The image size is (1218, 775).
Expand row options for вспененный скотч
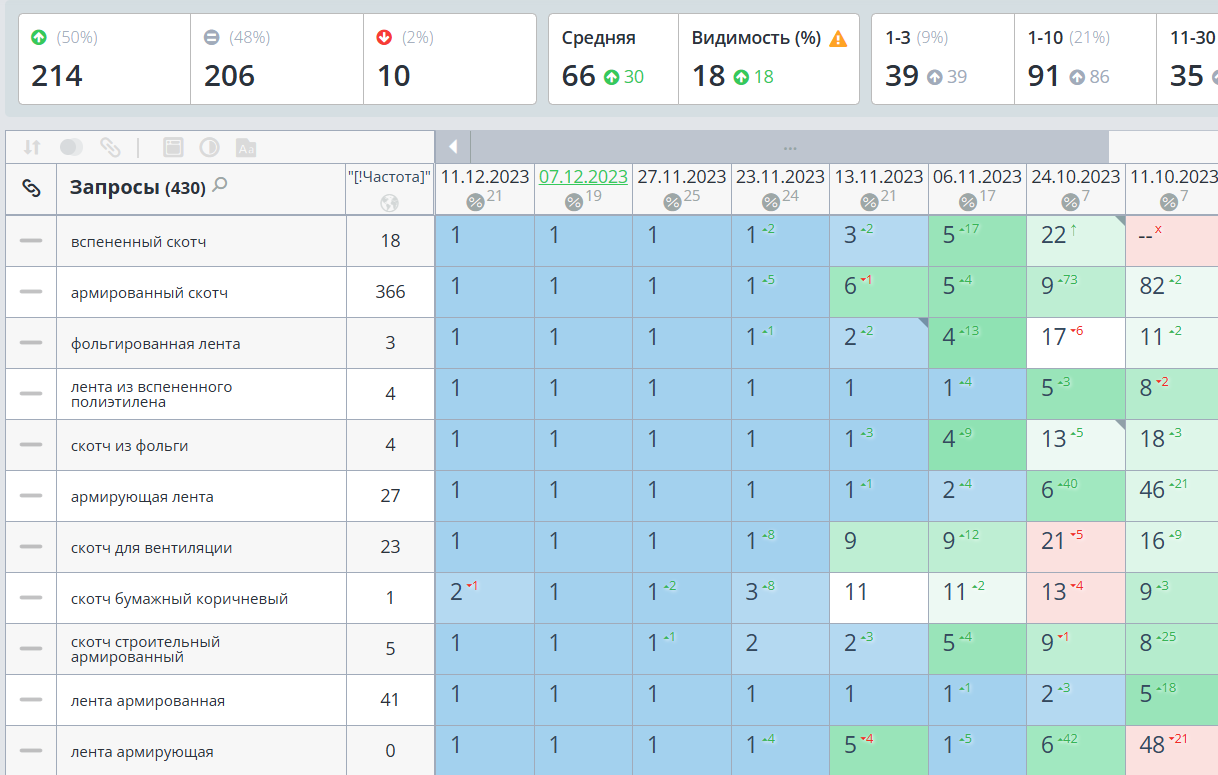(31, 241)
